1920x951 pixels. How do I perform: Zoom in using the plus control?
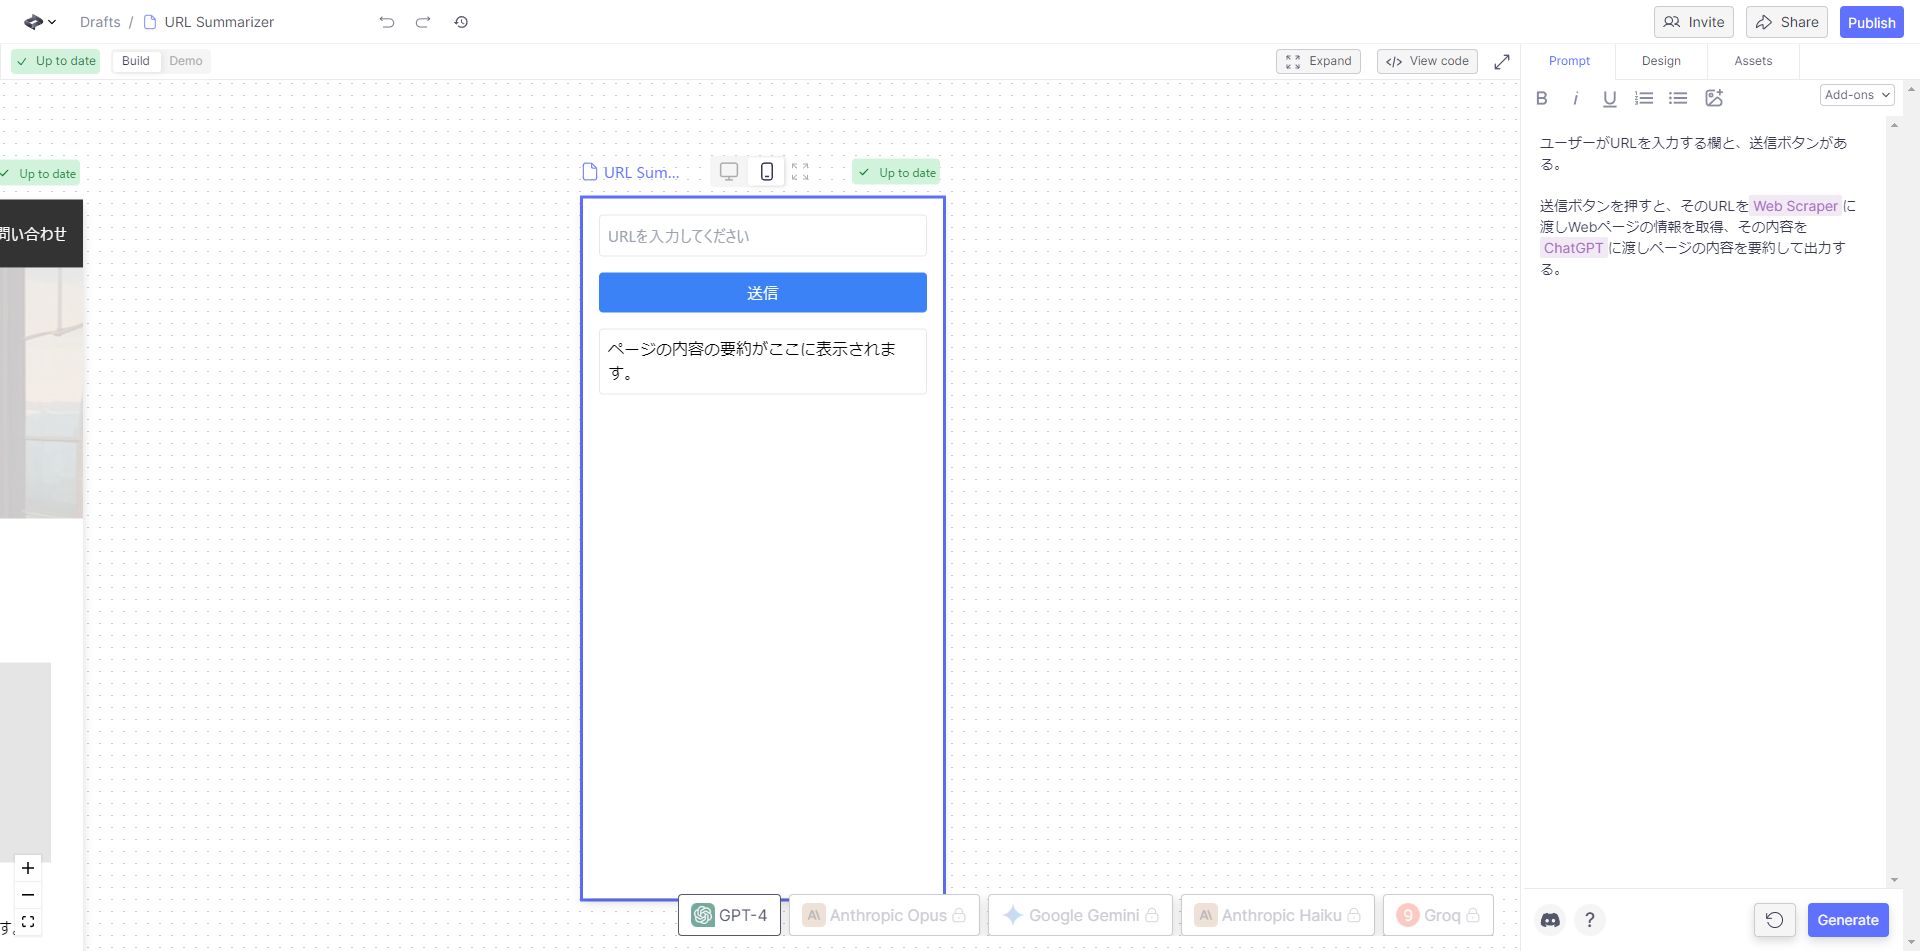(27, 868)
